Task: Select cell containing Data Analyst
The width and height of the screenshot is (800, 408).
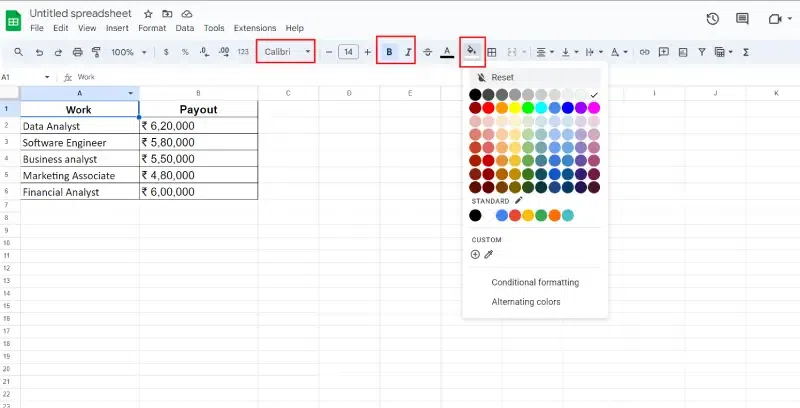Action: (80, 126)
